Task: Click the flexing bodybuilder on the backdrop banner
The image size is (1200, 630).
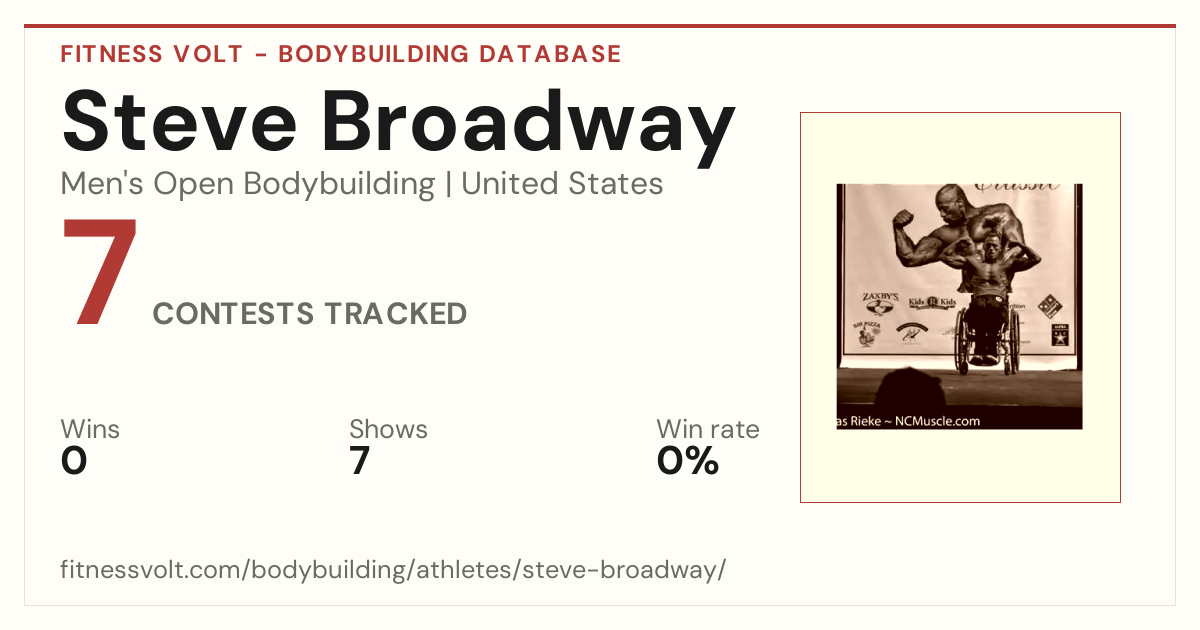Action: click(958, 238)
